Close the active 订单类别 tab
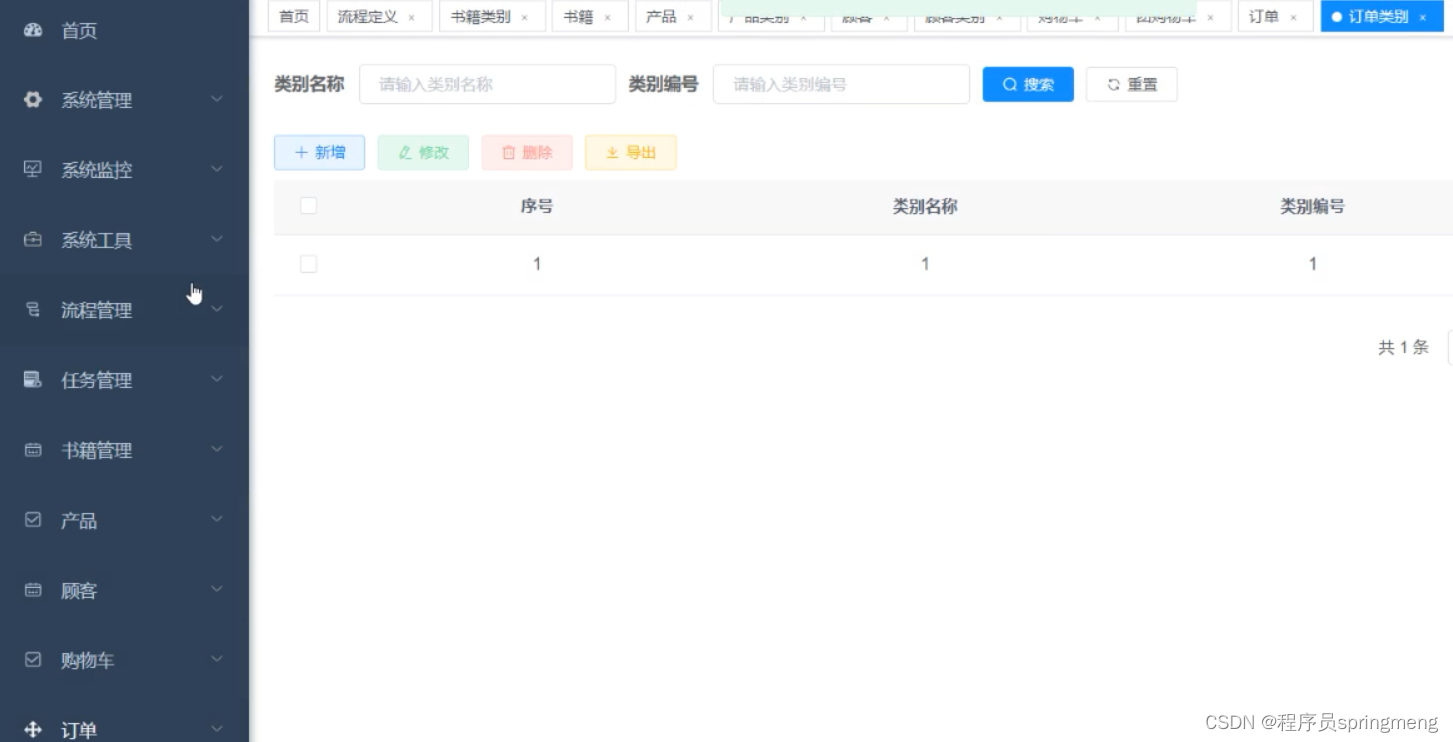Viewport: 1453px width, 742px height. (1423, 18)
